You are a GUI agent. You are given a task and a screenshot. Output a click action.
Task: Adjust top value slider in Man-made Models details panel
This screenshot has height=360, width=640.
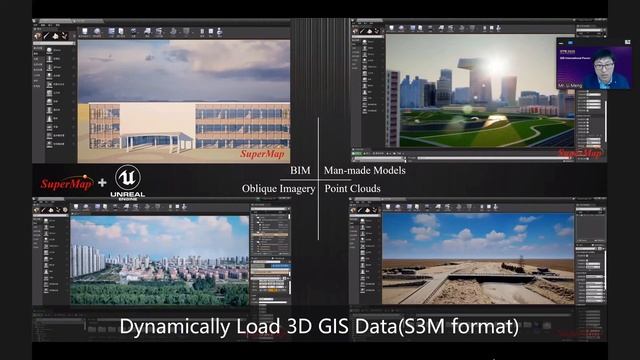593,95
